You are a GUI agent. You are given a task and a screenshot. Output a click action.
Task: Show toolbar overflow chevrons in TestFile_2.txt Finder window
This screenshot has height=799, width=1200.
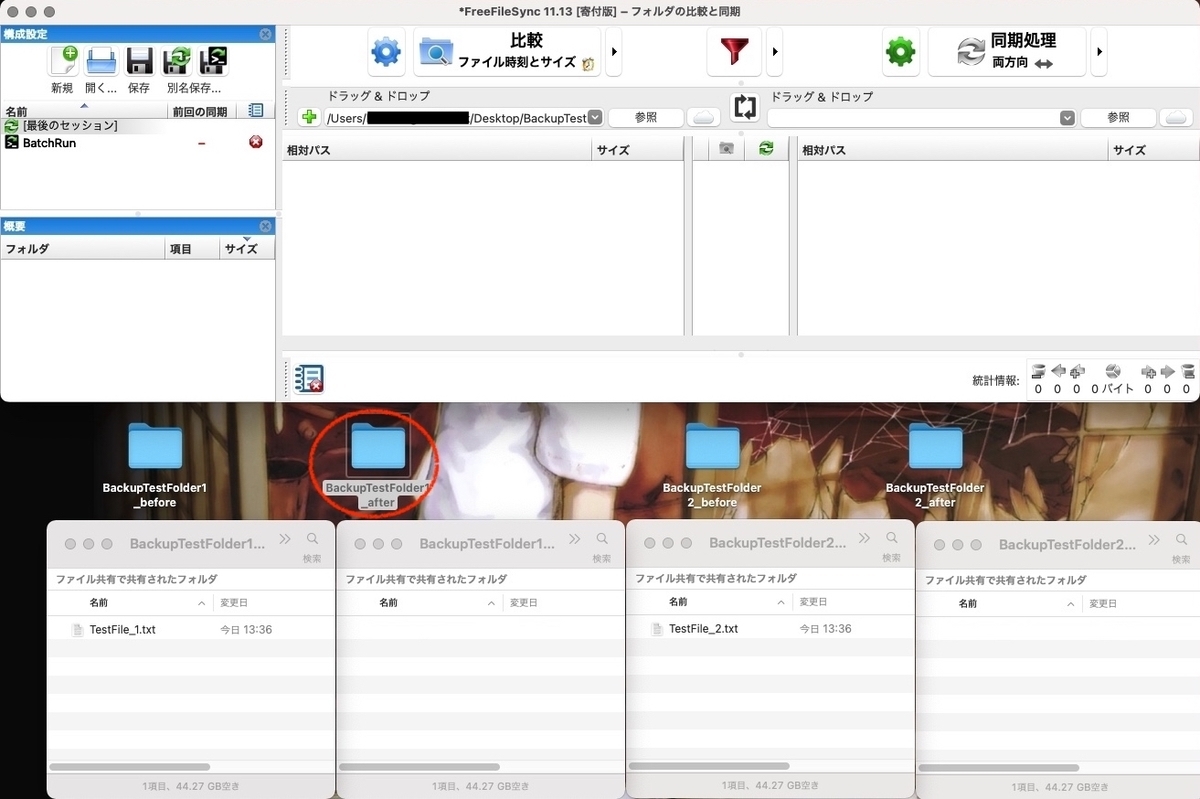[864, 539]
